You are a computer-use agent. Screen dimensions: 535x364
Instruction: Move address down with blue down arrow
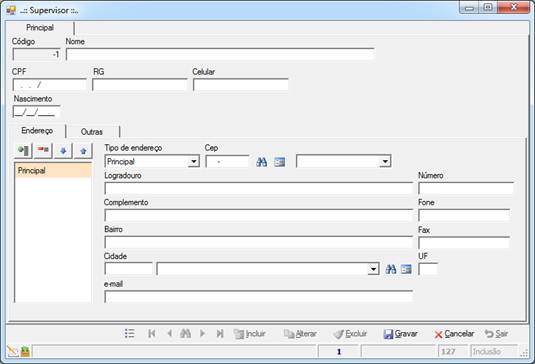(63, 150)
